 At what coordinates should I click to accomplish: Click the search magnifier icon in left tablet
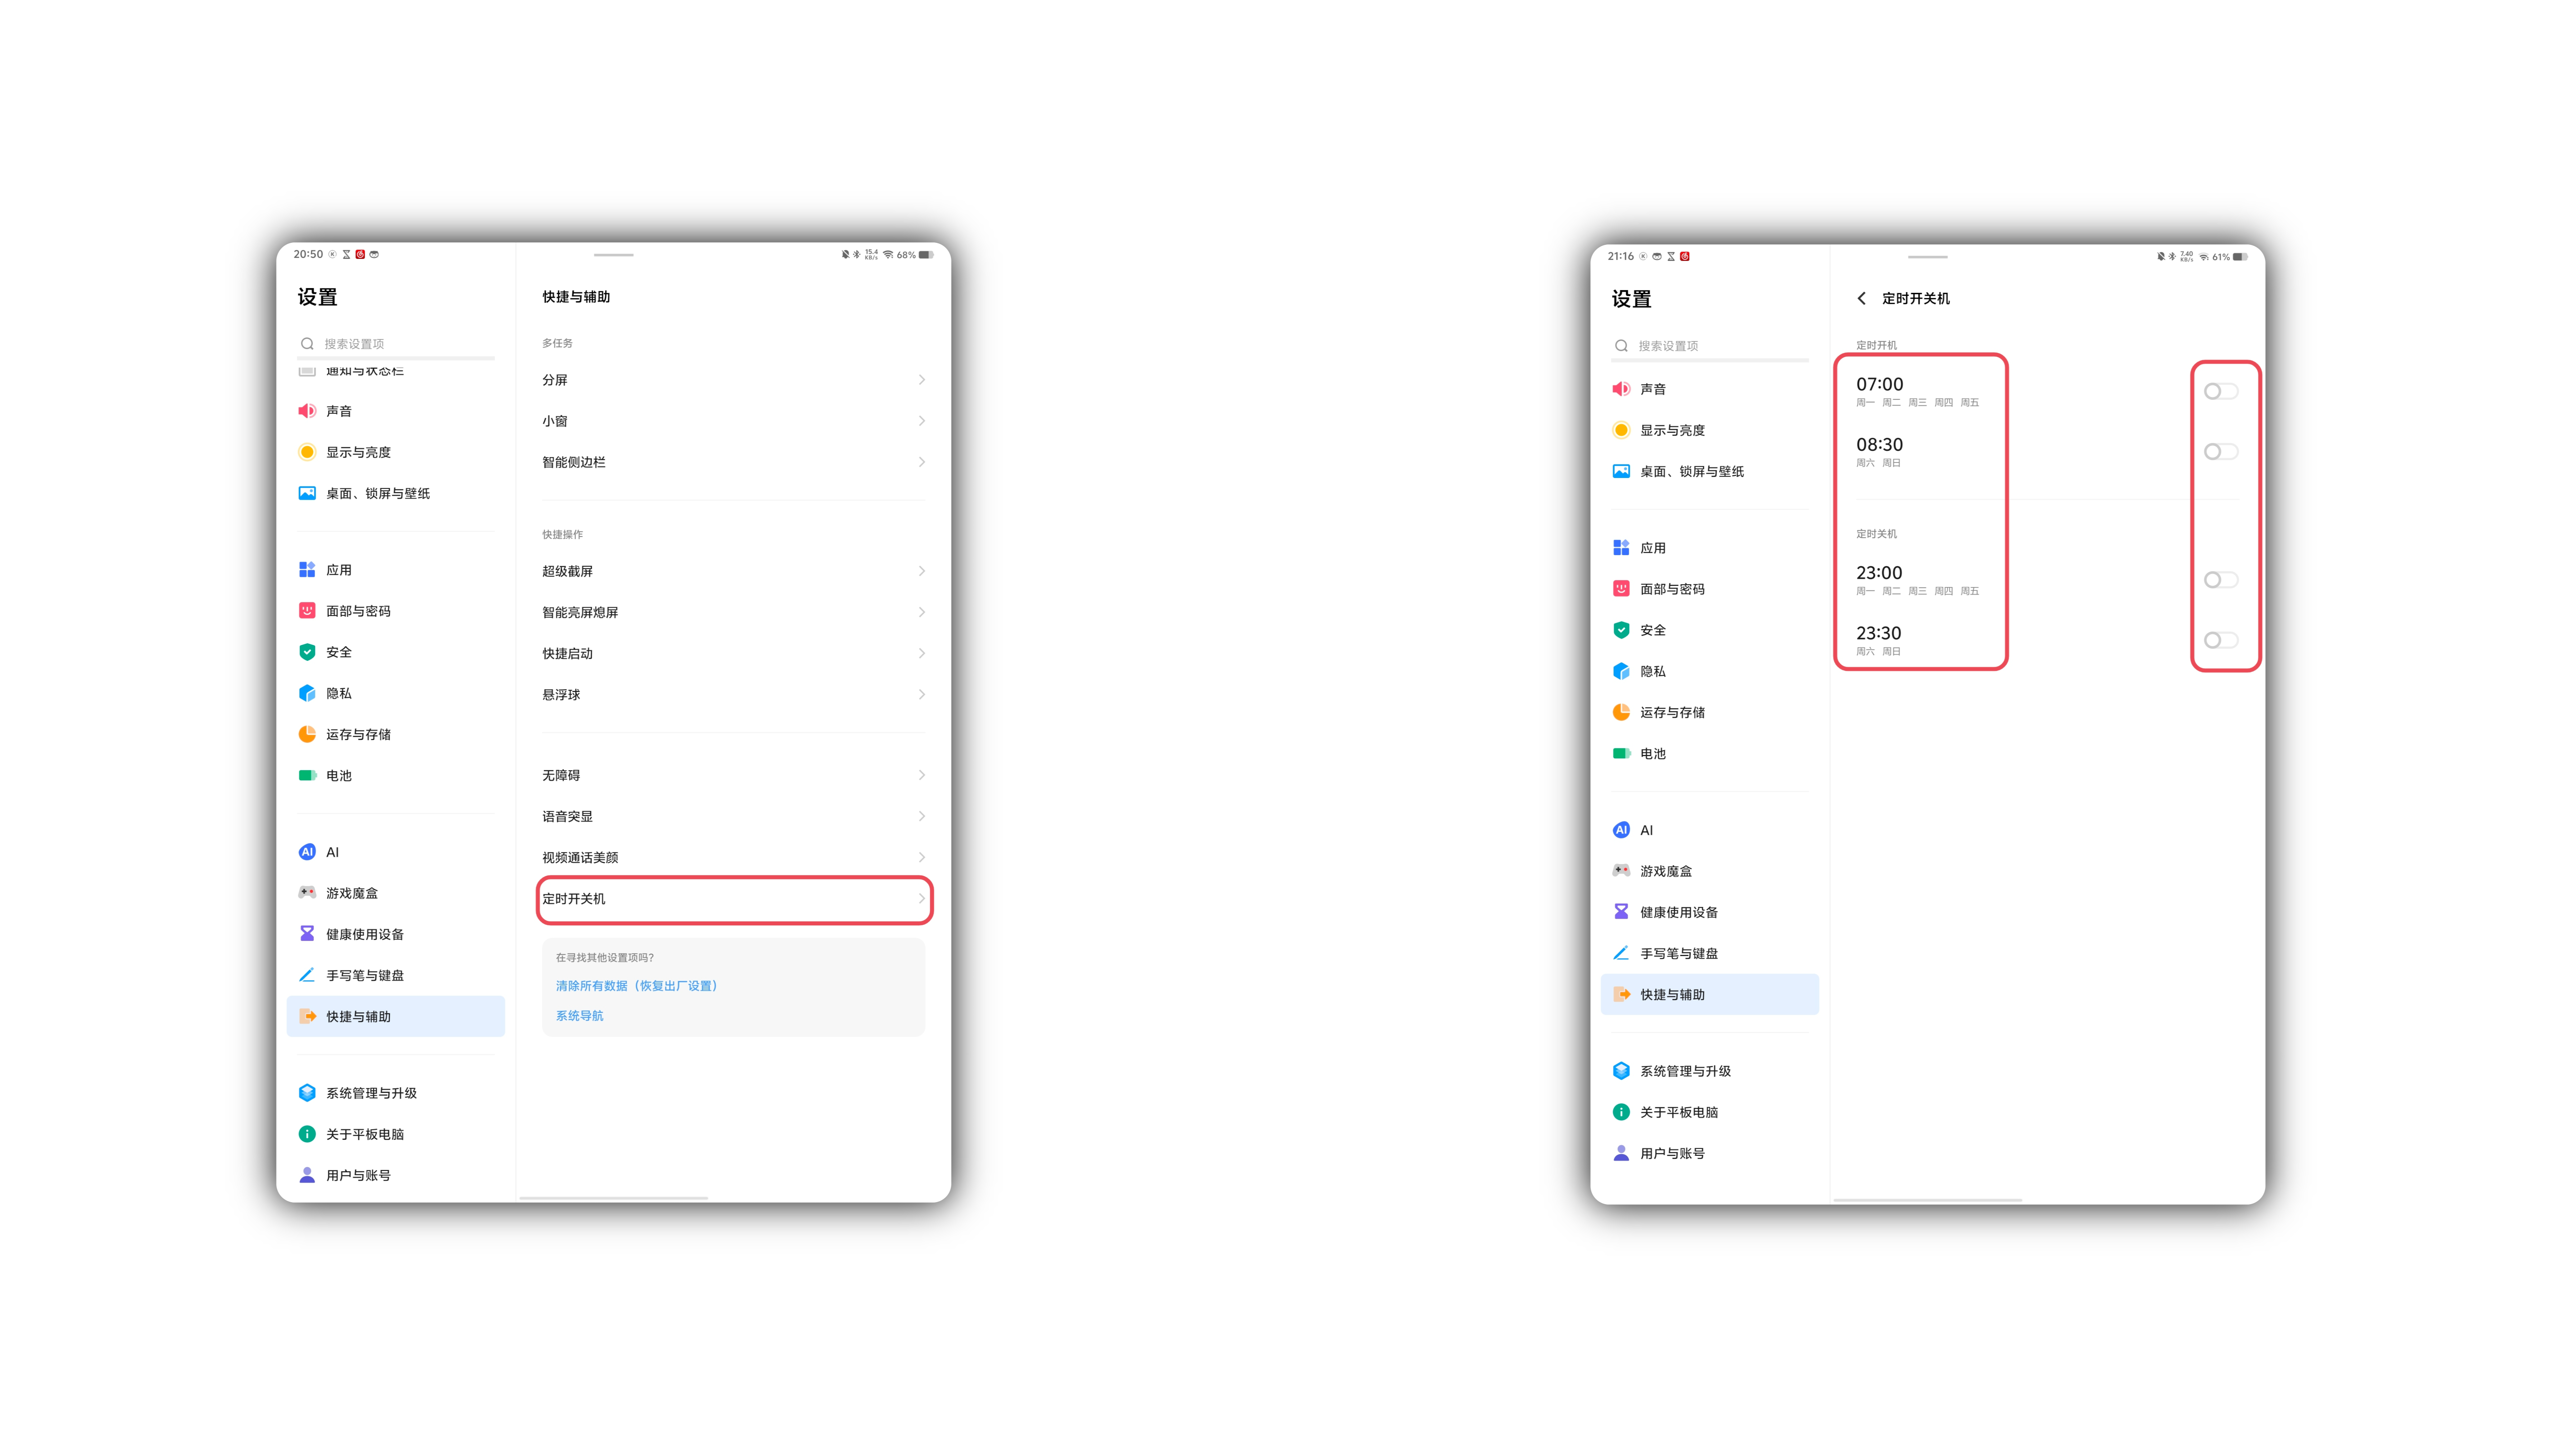(x=307, y=344)
